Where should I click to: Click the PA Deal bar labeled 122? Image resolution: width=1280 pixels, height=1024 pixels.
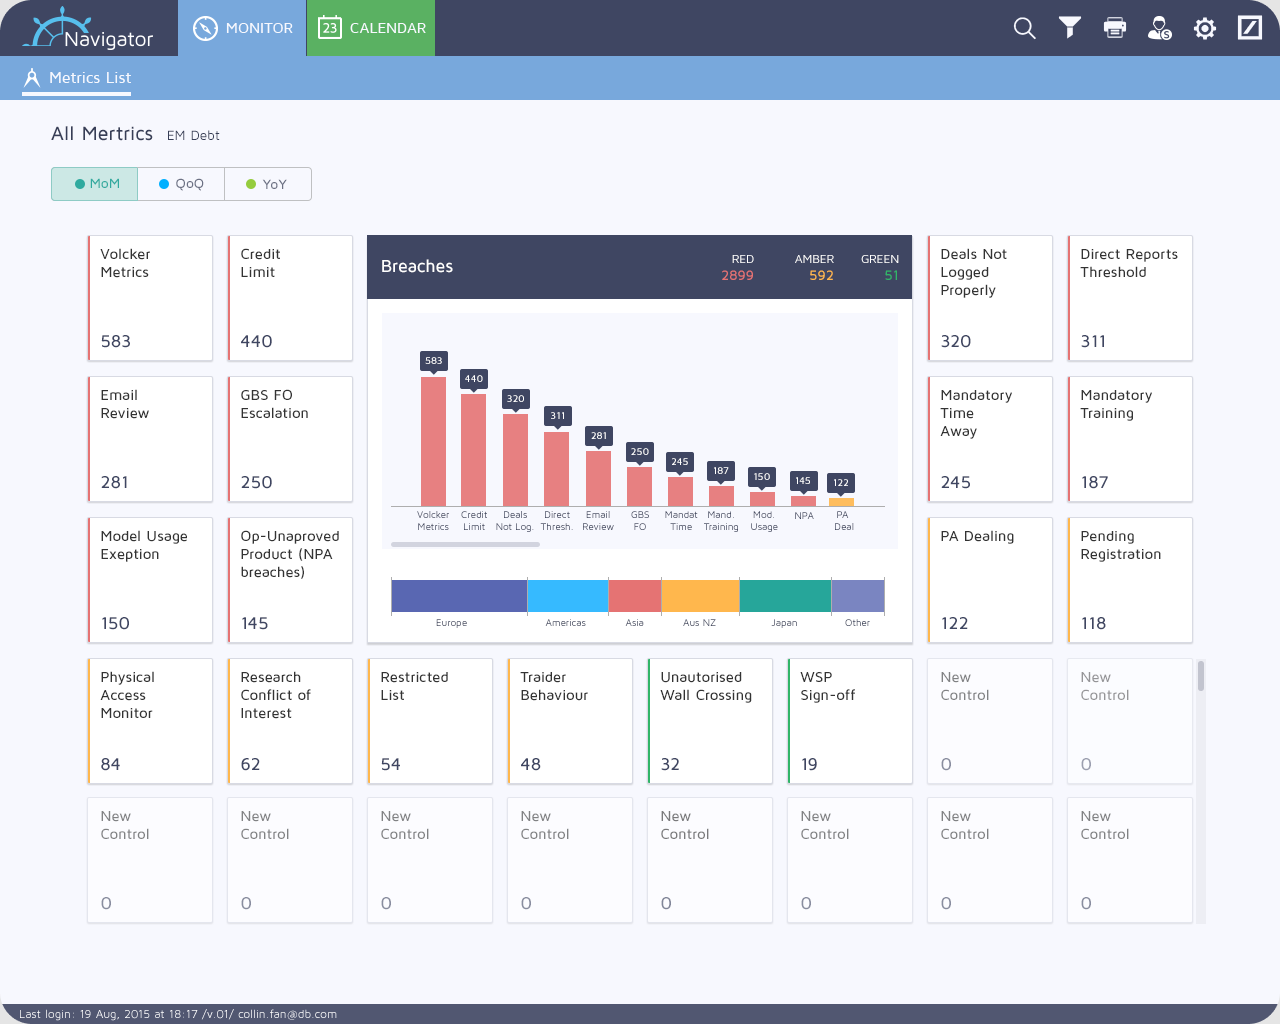pyautogui.click(x=841, y=502)
